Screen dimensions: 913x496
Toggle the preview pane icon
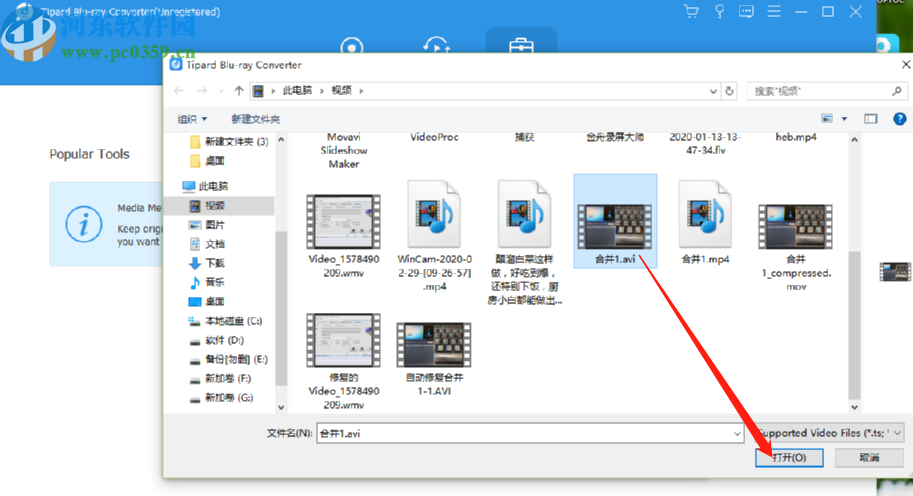pos(870,119)
